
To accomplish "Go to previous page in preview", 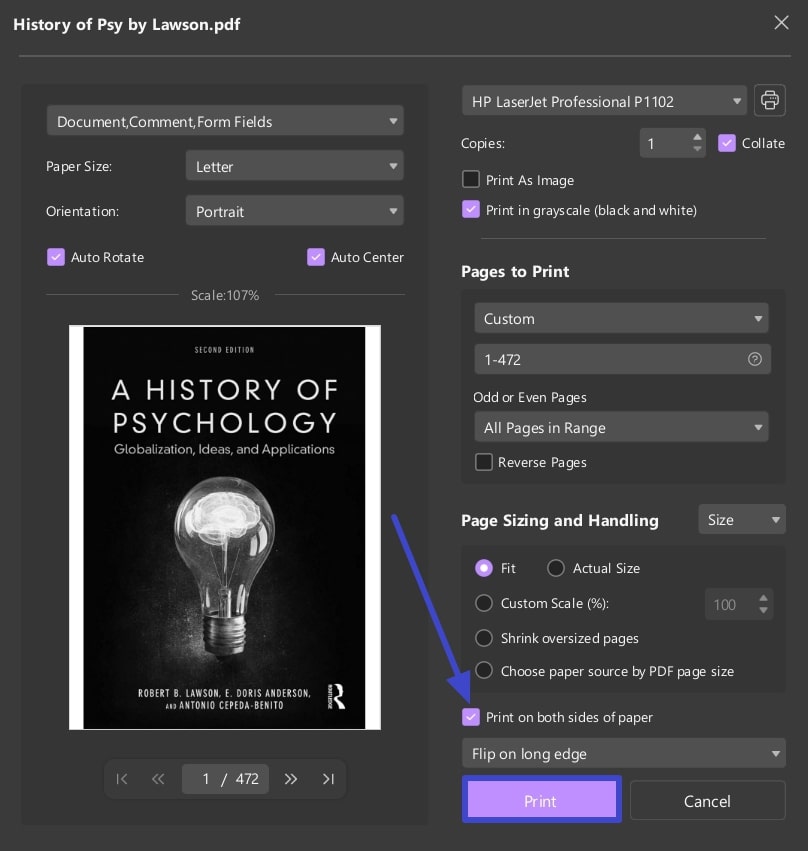I will click(158, 779).
